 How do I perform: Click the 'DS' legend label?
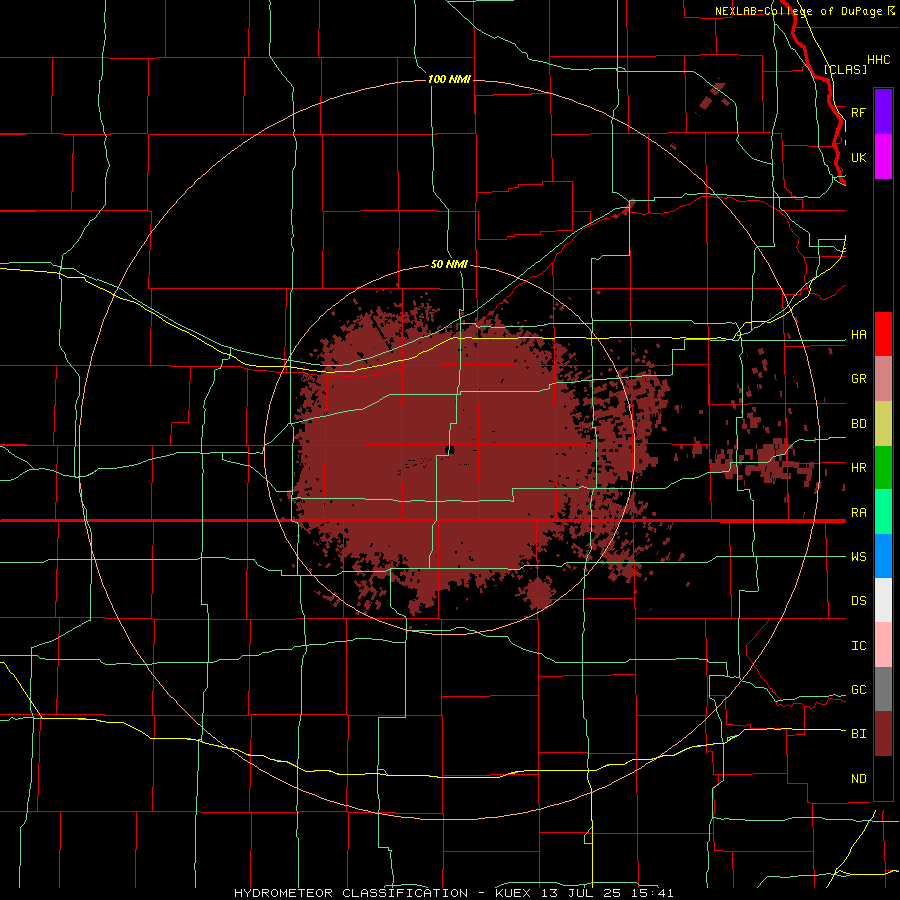click(x=859, y=601)
